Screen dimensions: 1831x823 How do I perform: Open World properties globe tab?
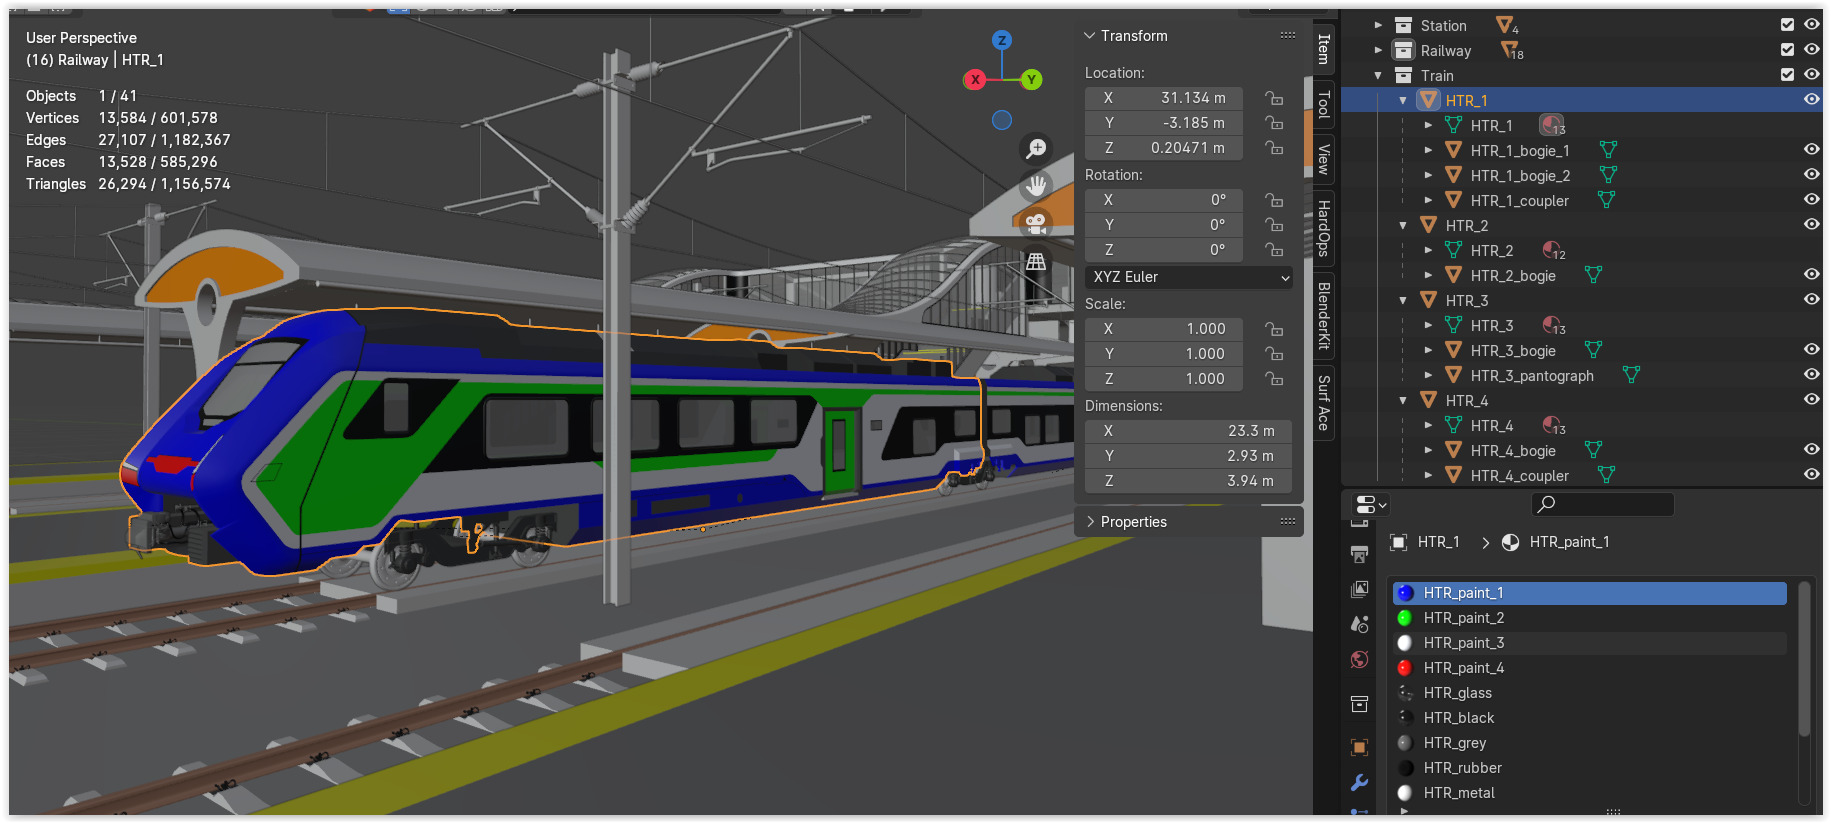click(1359, 659)
